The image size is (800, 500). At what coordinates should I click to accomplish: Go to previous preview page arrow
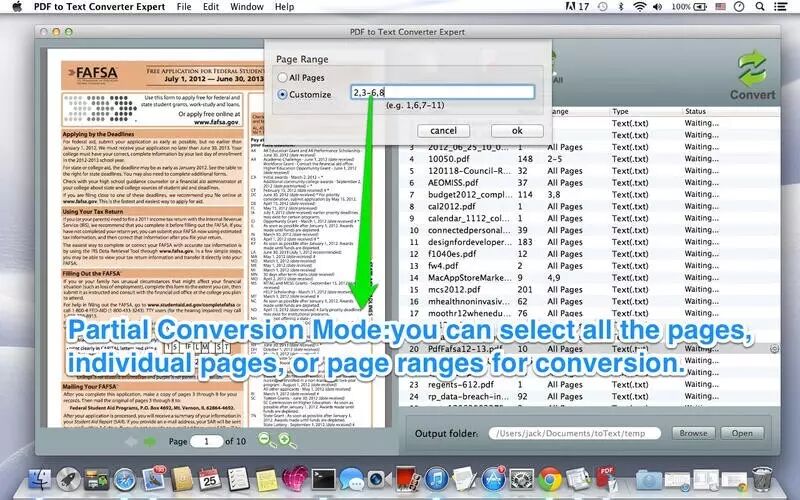tap(131, 441)
